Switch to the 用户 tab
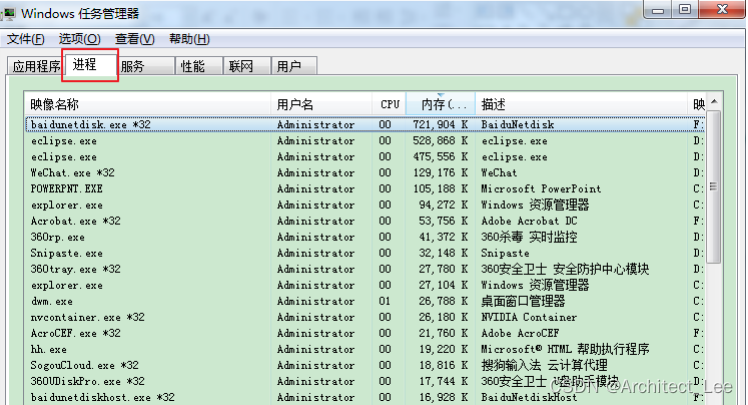Image resolution: width=748 pixels, height=405 pixels. pos(294,66)
